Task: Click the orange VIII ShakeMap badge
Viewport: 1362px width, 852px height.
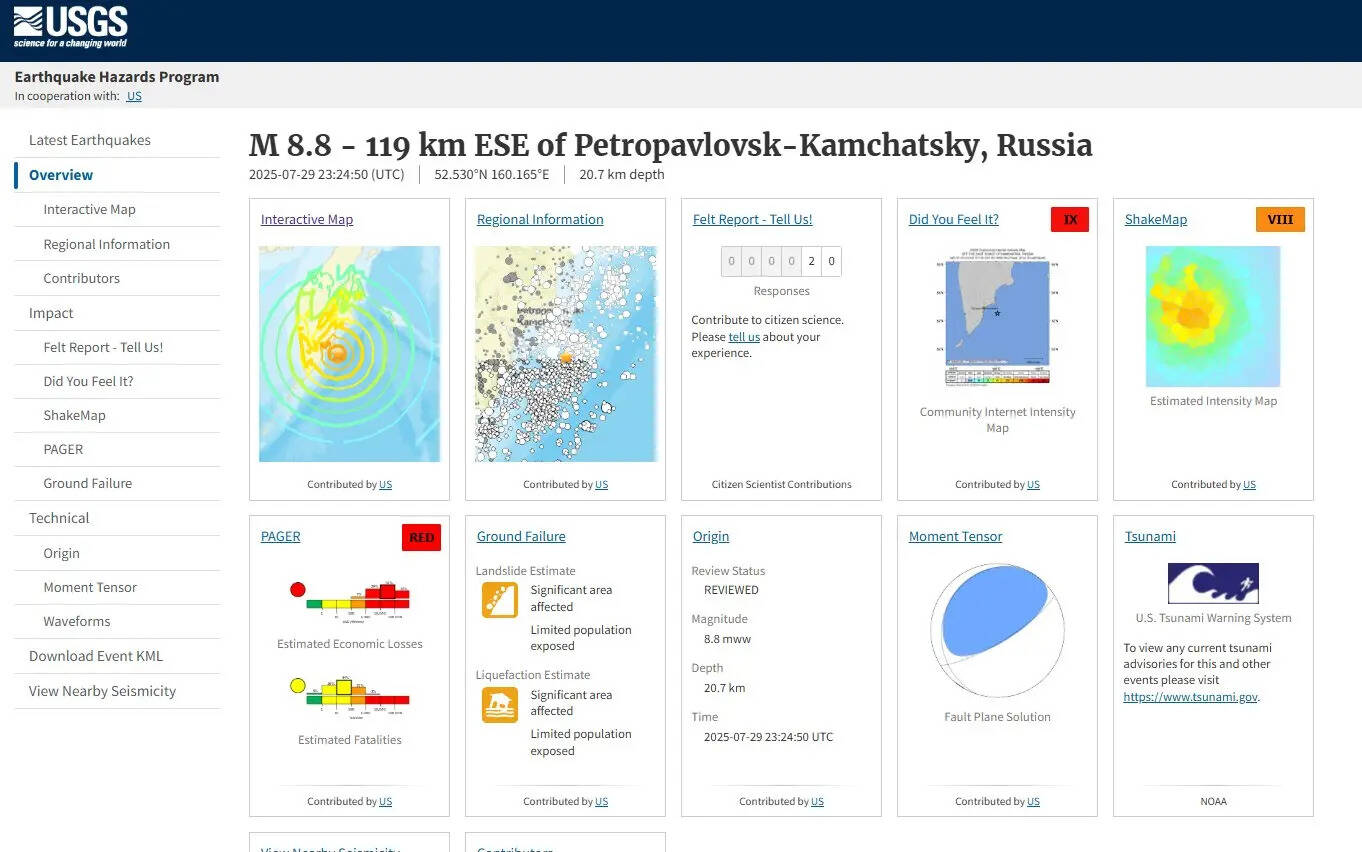Action: [x=1279, y=219]
